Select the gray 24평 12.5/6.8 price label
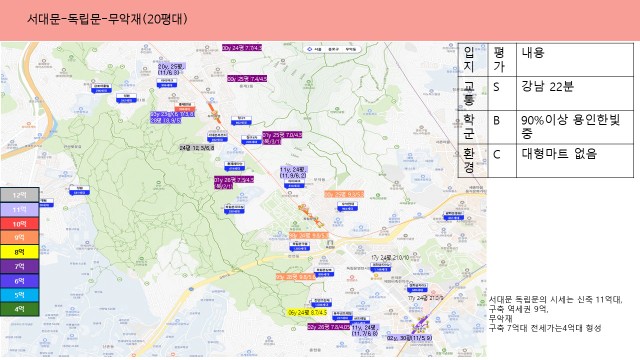The width and height of the screenshot is (640, 360). (196, 148)
